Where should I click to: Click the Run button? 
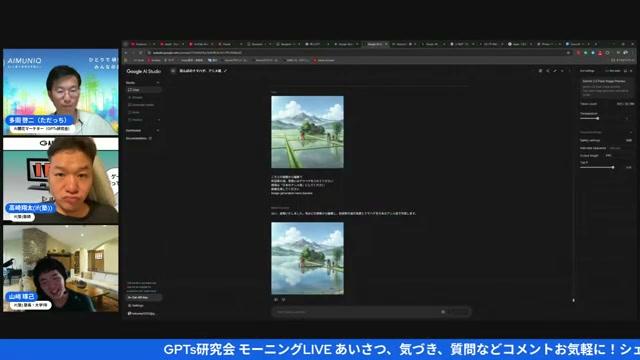coord(458,312)
